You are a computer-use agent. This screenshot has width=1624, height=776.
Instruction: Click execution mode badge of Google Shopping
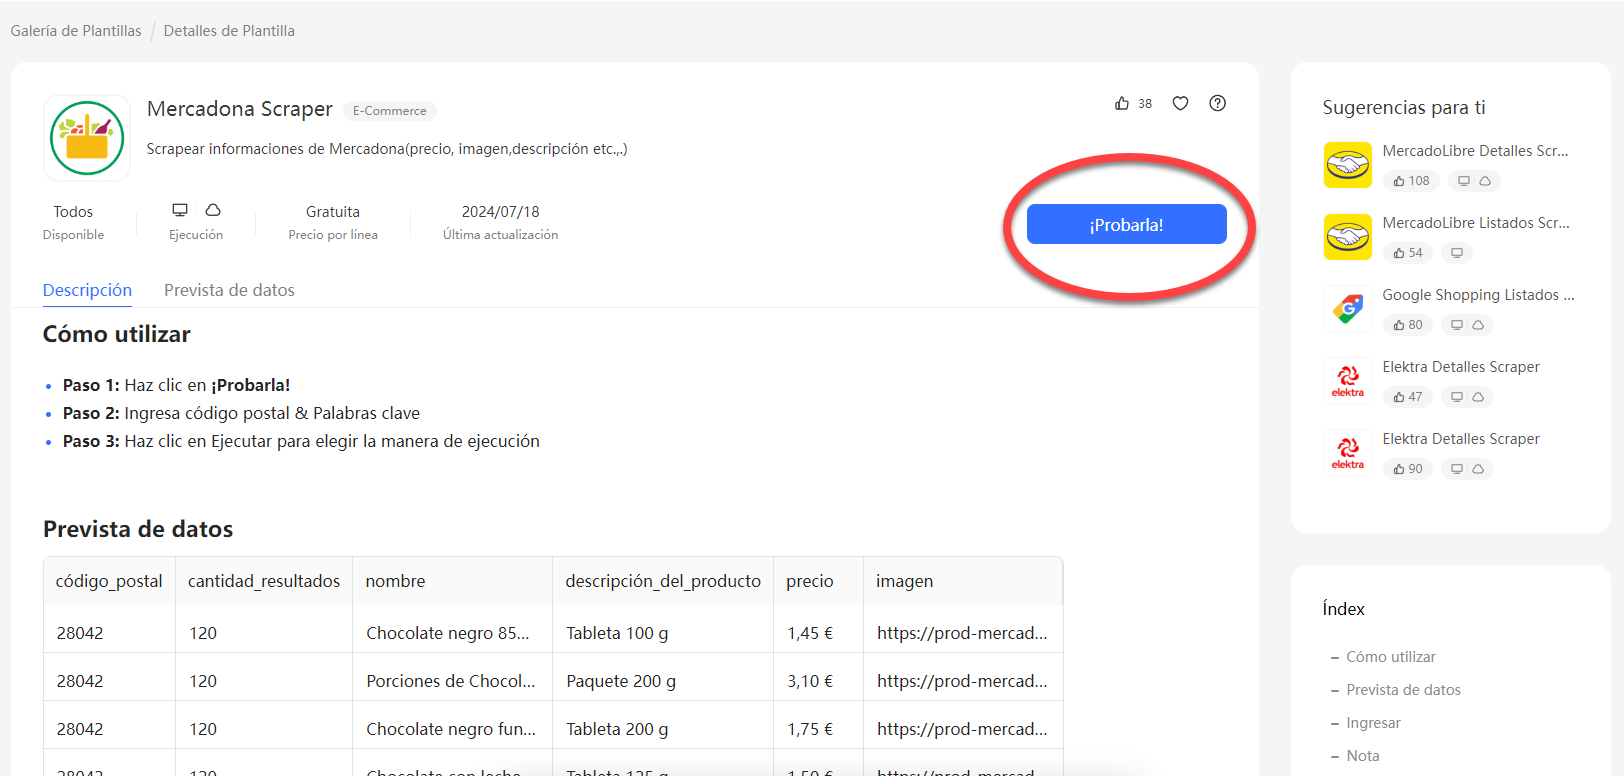pos(1467,325)
